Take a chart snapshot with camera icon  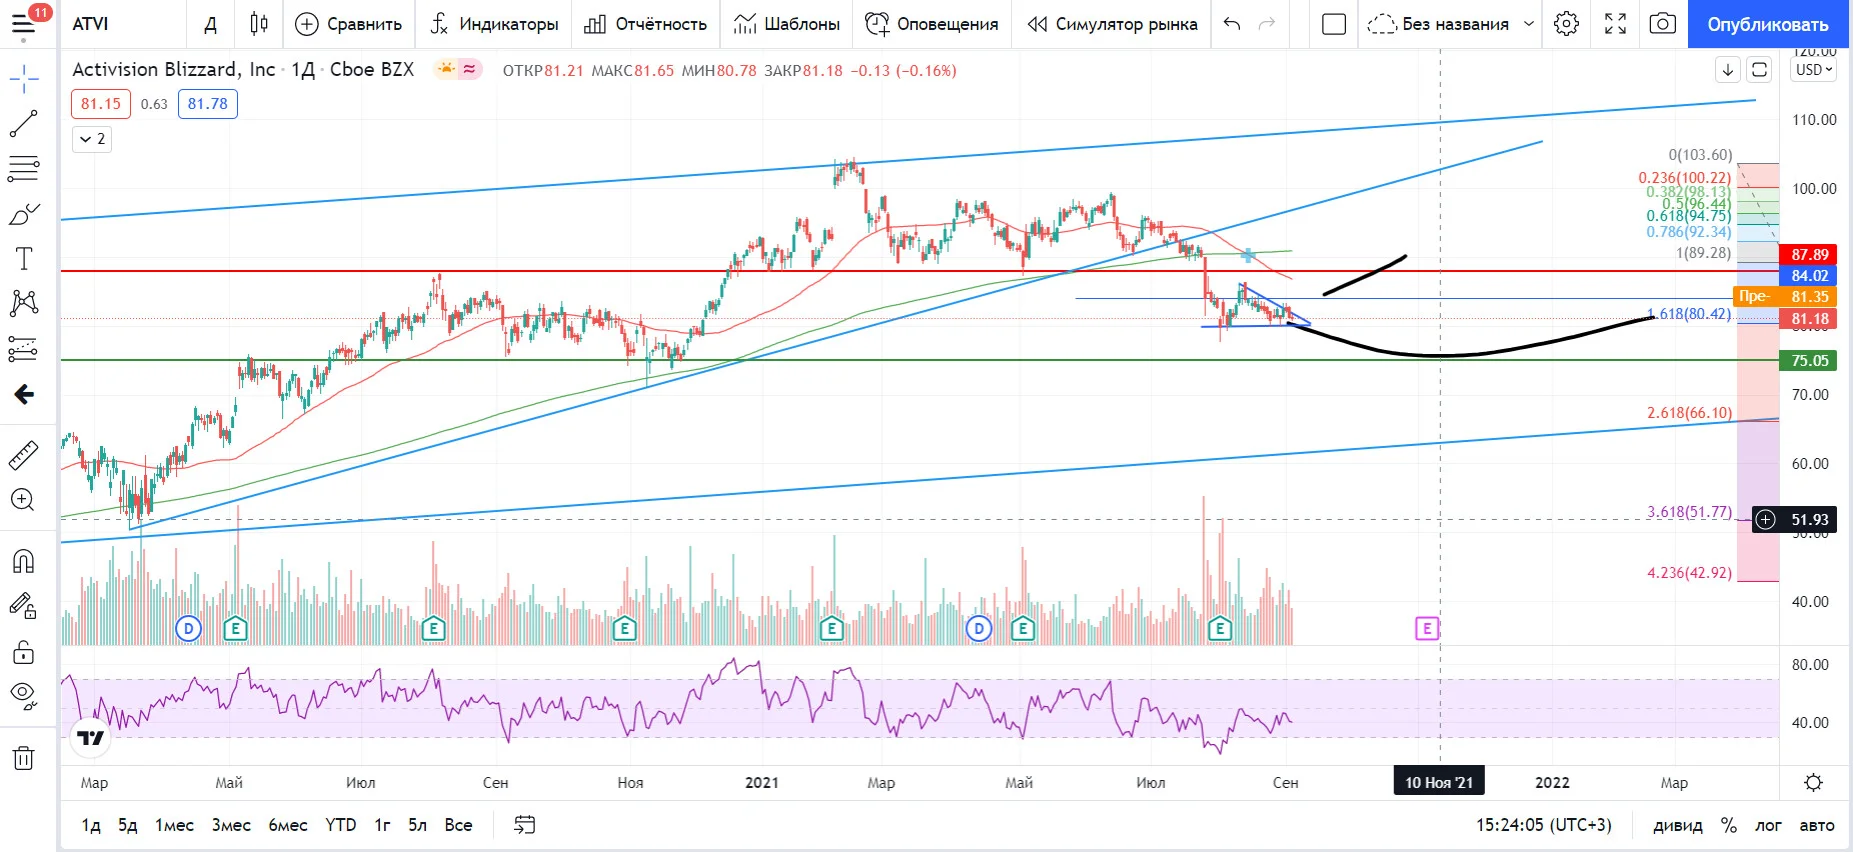1662,24
